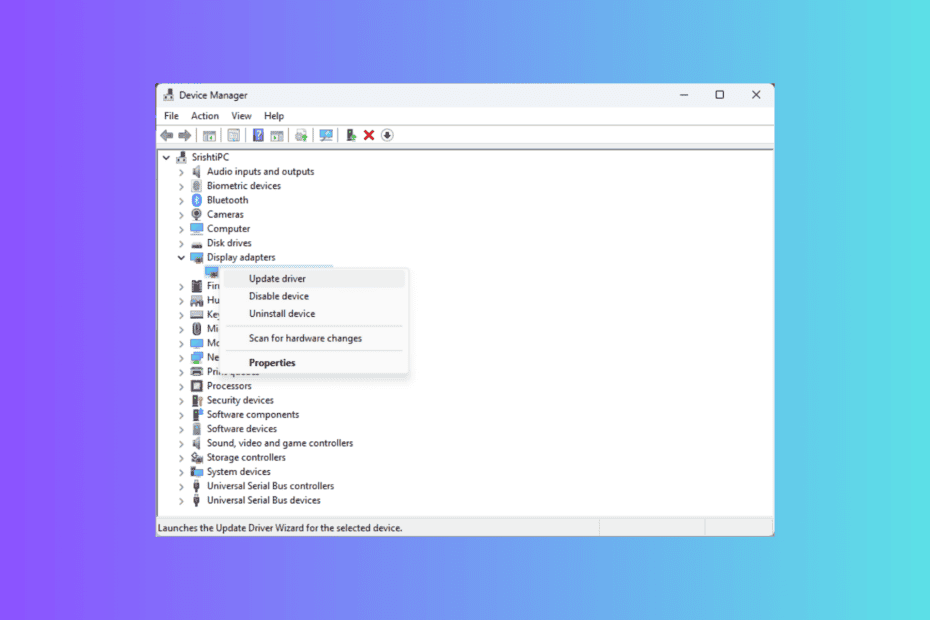
Task: Expand Universal Serial Bus controllers
Action: click(182, 485)
